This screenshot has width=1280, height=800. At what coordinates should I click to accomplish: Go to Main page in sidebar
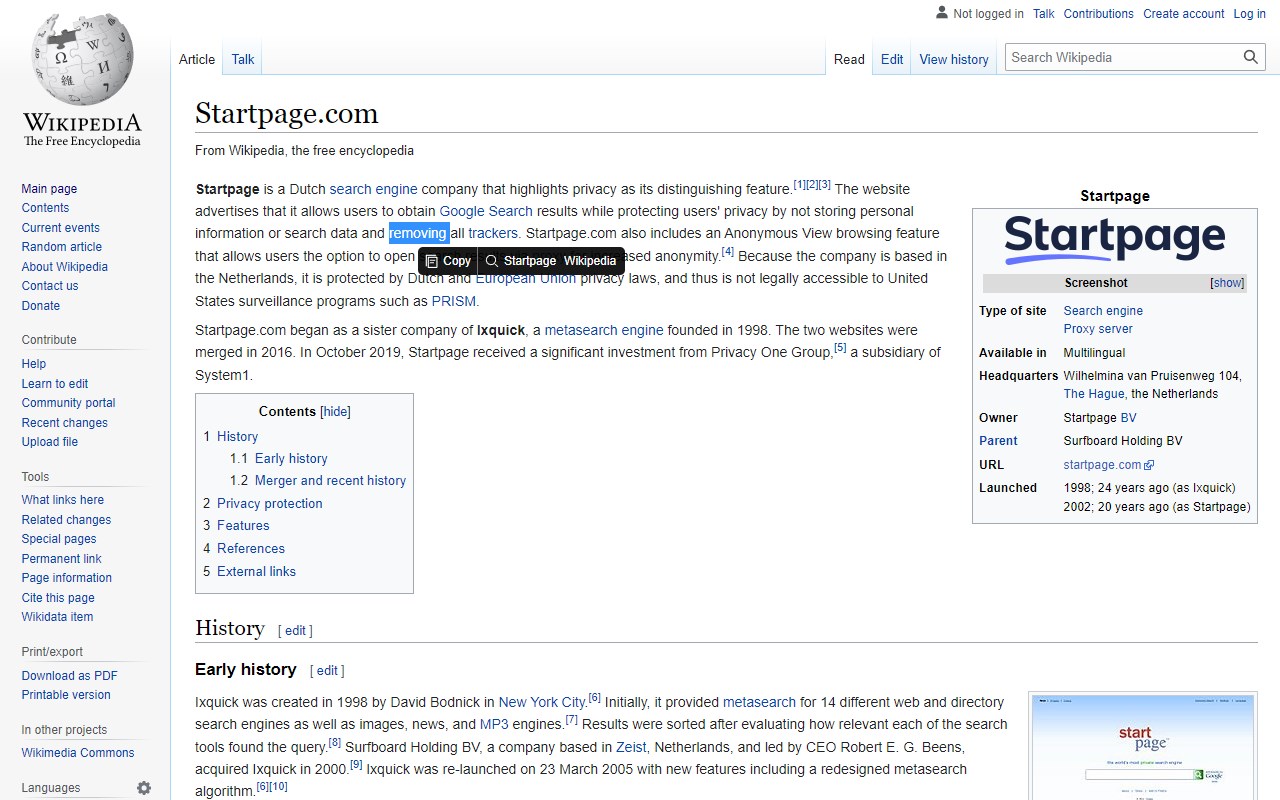tap(49, 189)
